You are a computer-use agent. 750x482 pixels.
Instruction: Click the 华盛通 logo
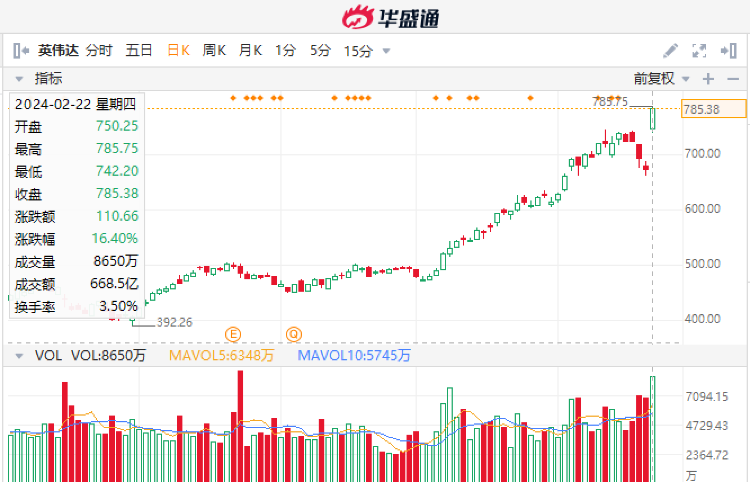[390, 17]
